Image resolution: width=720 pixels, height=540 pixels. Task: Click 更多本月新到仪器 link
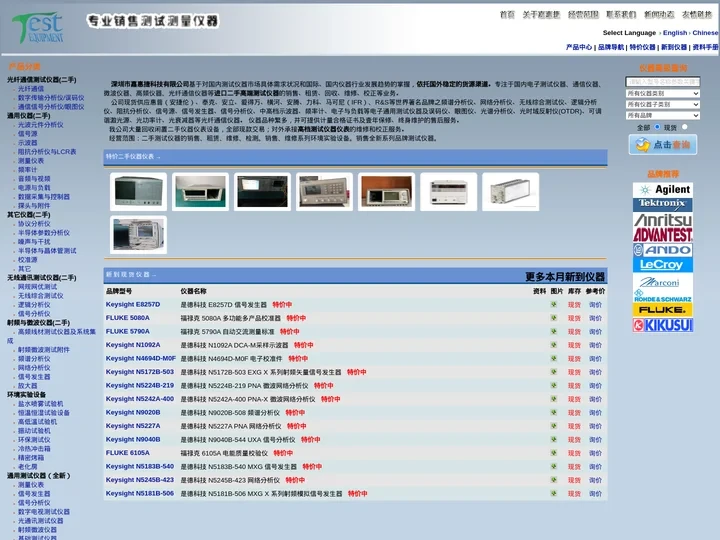[565, 276]
